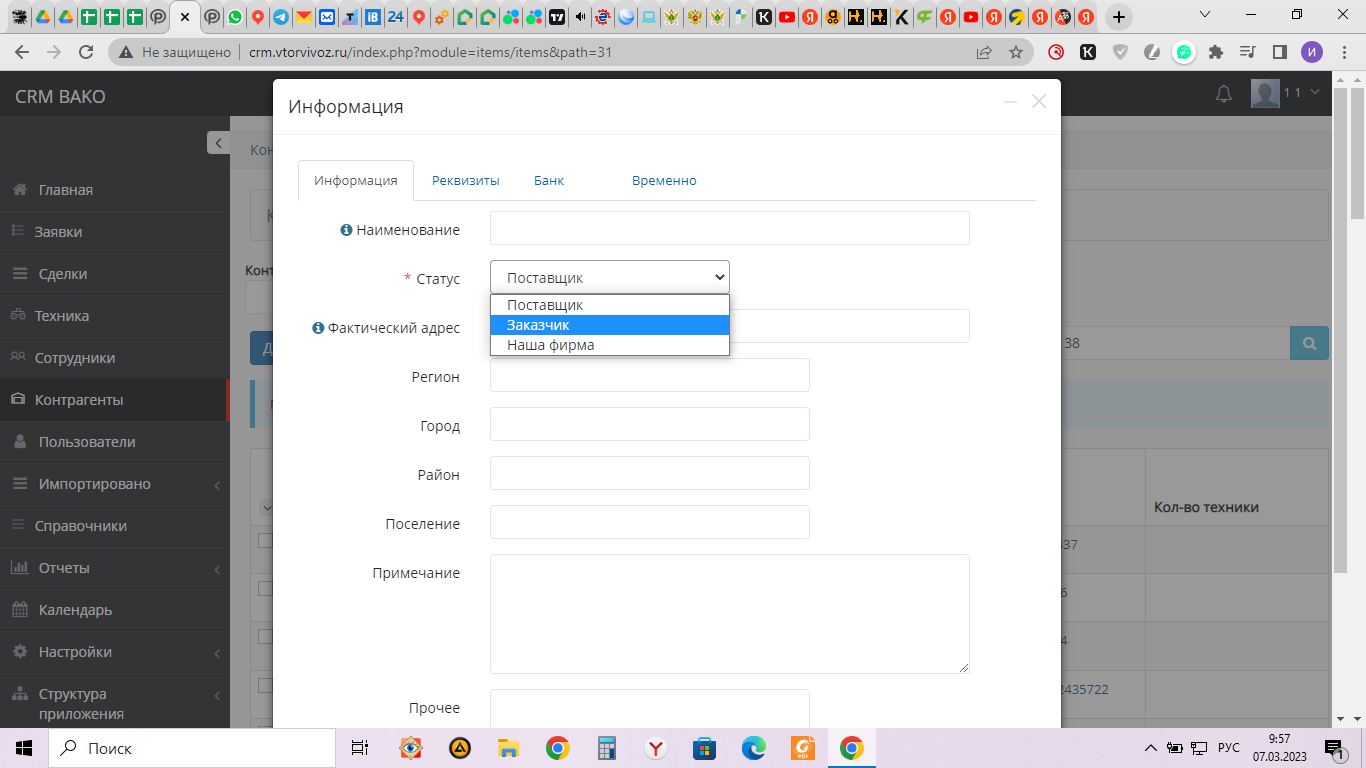Collapse the sidebar with the arrow button
This screenshot has height=768, width=1366.
click(x=219, y=143)
